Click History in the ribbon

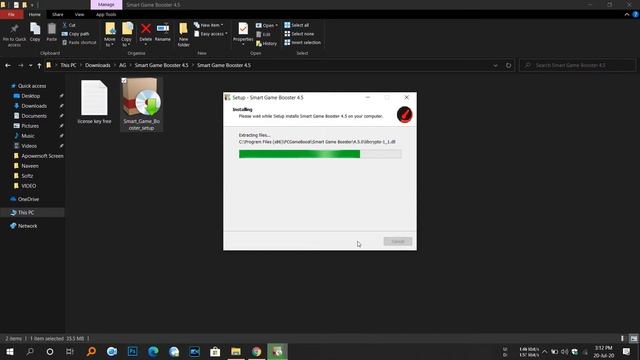pyautogui.click(x=267, y=43)
